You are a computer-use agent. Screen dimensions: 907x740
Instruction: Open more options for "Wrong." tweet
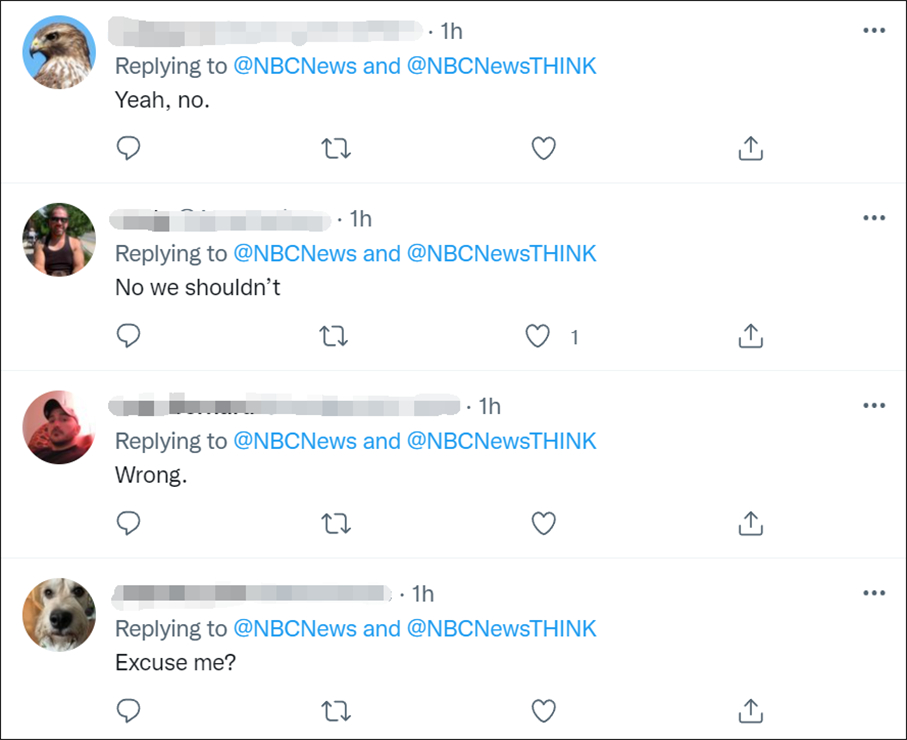point(874,405)
